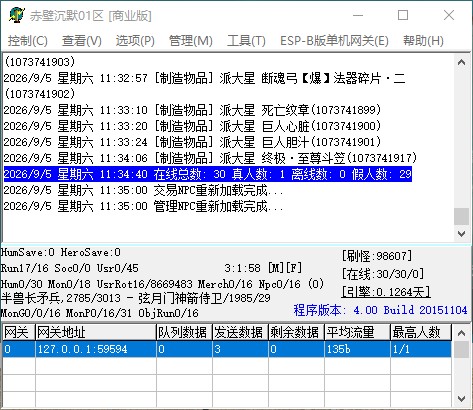Click the HumSave:0 HeroSave:0 status line
This screenshot has width=473, height=410.
tap(61, 252)
